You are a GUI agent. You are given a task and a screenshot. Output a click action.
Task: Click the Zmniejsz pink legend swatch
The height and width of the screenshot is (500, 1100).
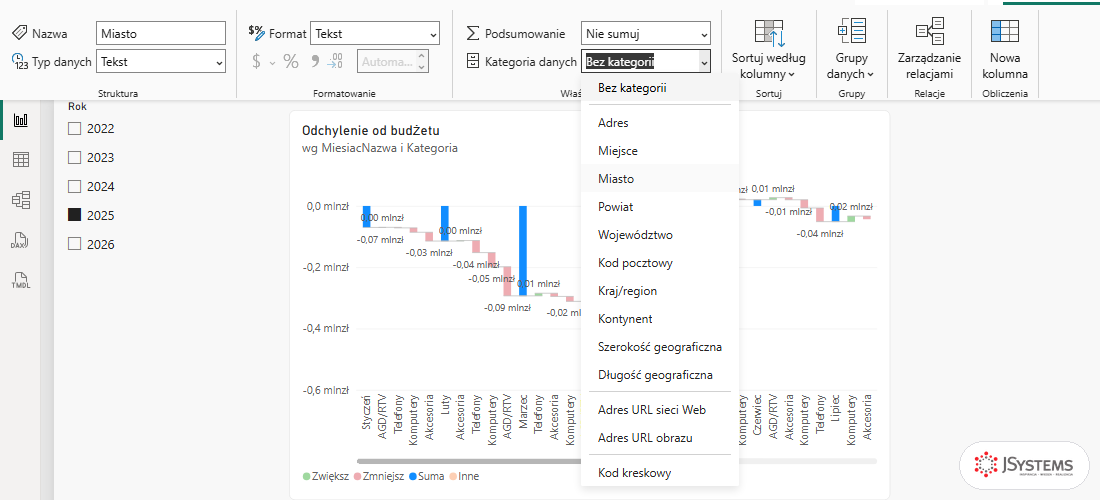[358, 476]
